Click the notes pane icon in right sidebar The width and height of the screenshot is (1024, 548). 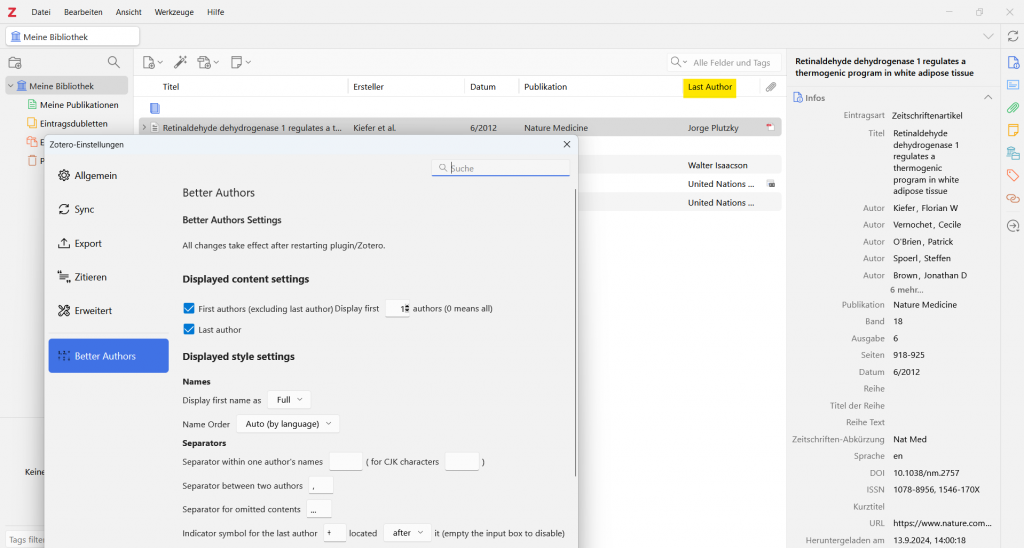[1012, 130]
